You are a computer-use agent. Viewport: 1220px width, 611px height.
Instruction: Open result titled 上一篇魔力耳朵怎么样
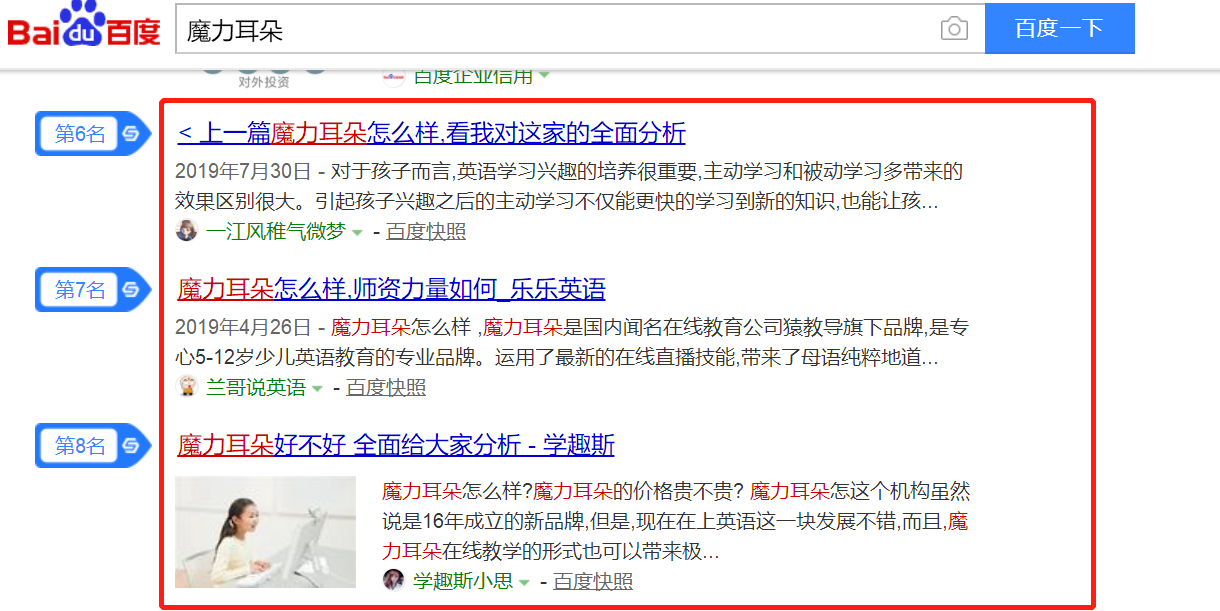click(x=432, y=133)
